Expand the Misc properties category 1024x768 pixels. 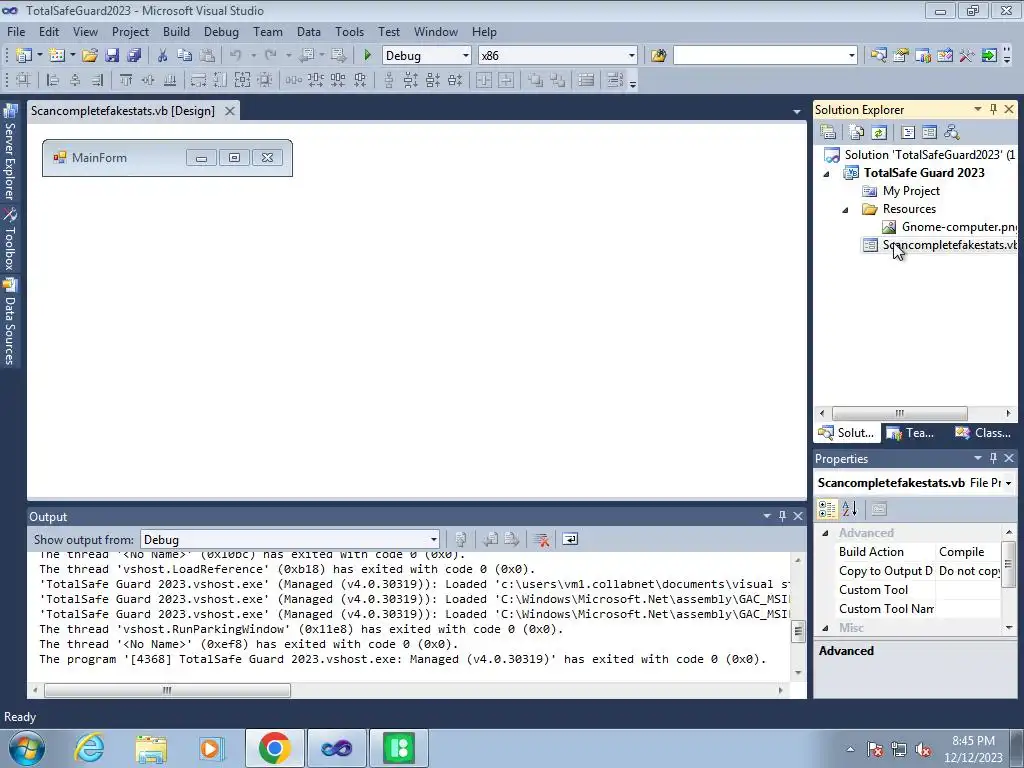(825, 628)
